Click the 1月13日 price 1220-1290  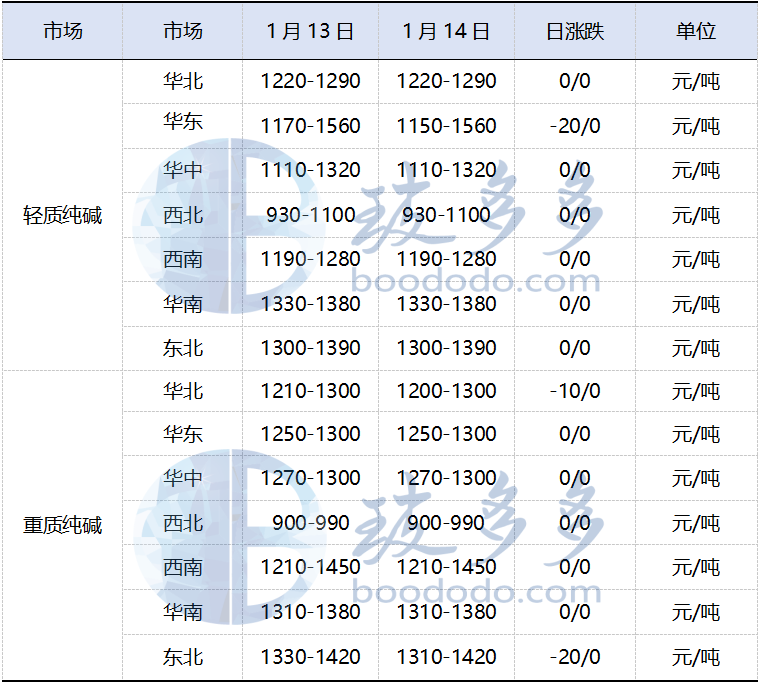click(310, 81)
